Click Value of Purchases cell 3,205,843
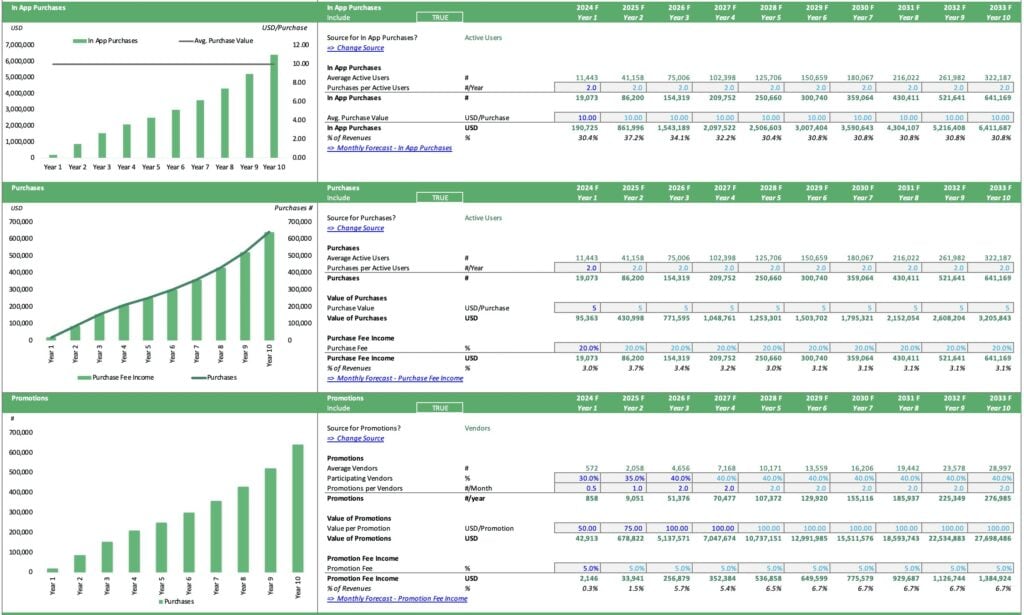Image resolution: width=1024 pixels, height=615 pixels. coord(995,318)
